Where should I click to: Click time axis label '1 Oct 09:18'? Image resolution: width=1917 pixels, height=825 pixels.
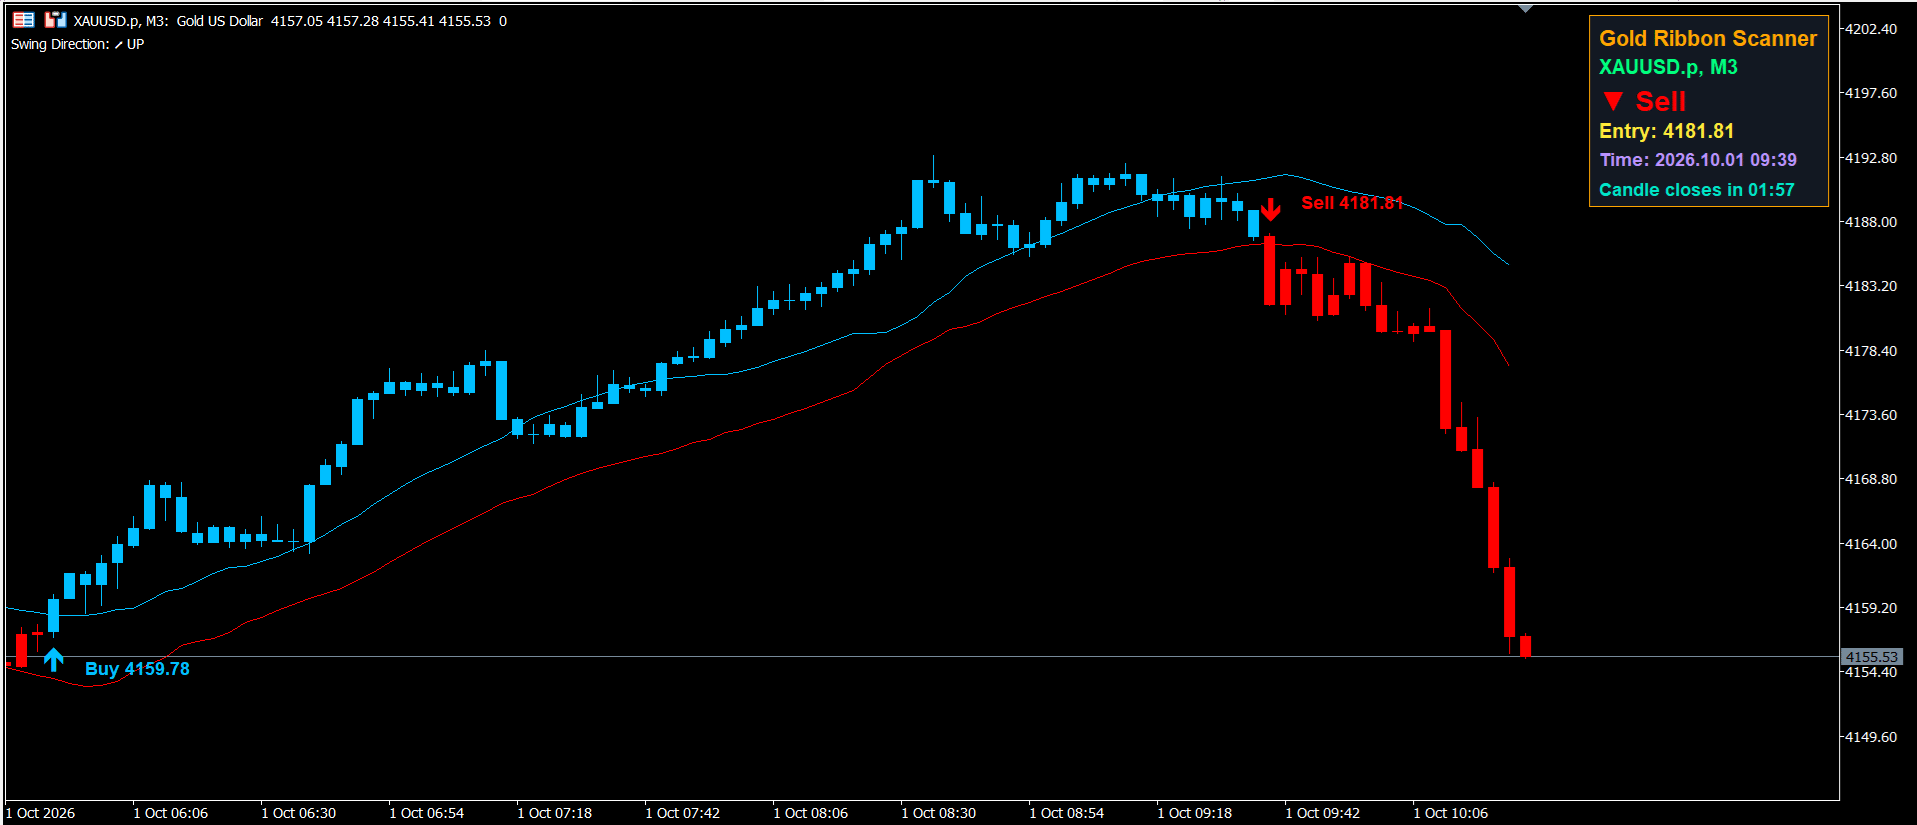click(x=1197, y=813)
